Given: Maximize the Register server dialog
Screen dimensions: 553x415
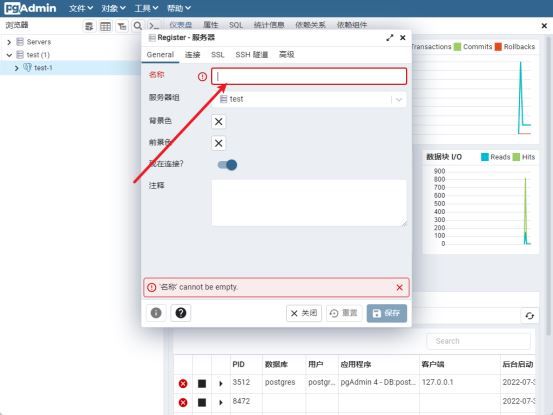Looking at the screenshot, I should coord(390,38).
